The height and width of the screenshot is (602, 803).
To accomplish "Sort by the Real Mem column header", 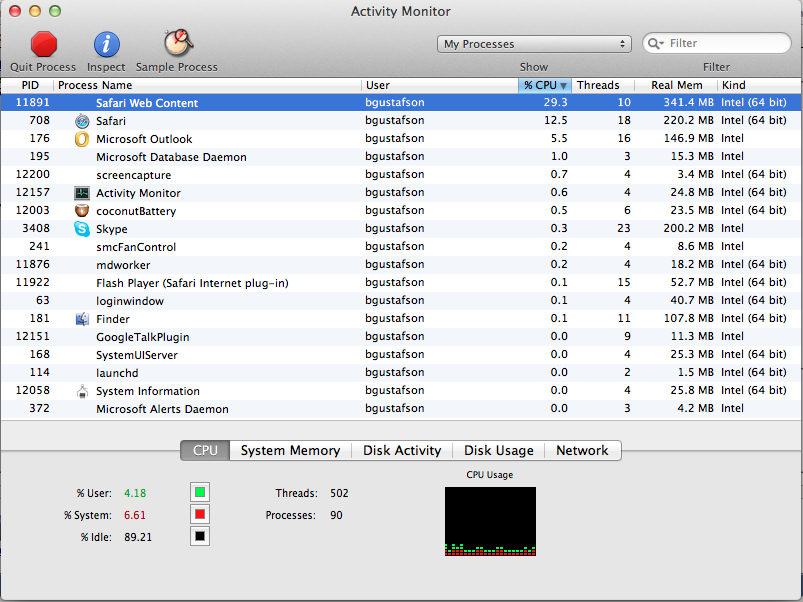I will [x=676, y=85].
